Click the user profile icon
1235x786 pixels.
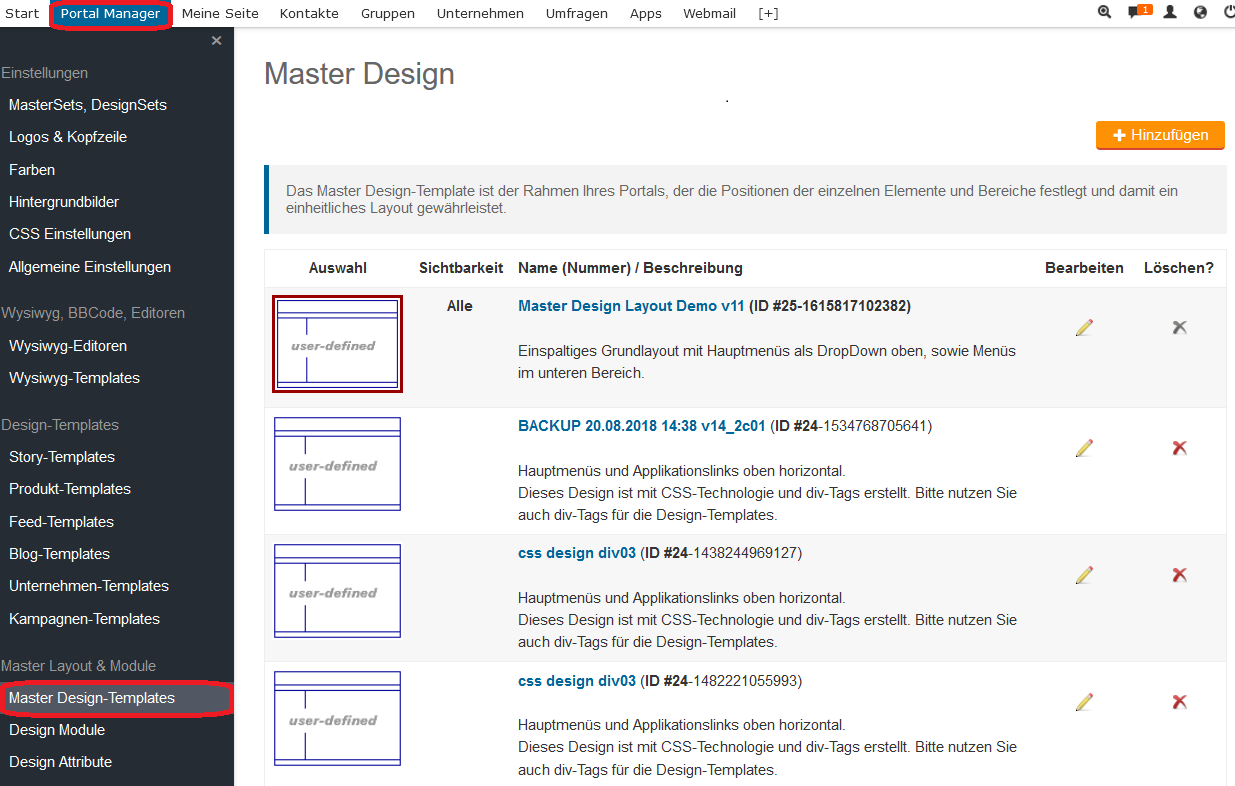tap(1170, 13)
